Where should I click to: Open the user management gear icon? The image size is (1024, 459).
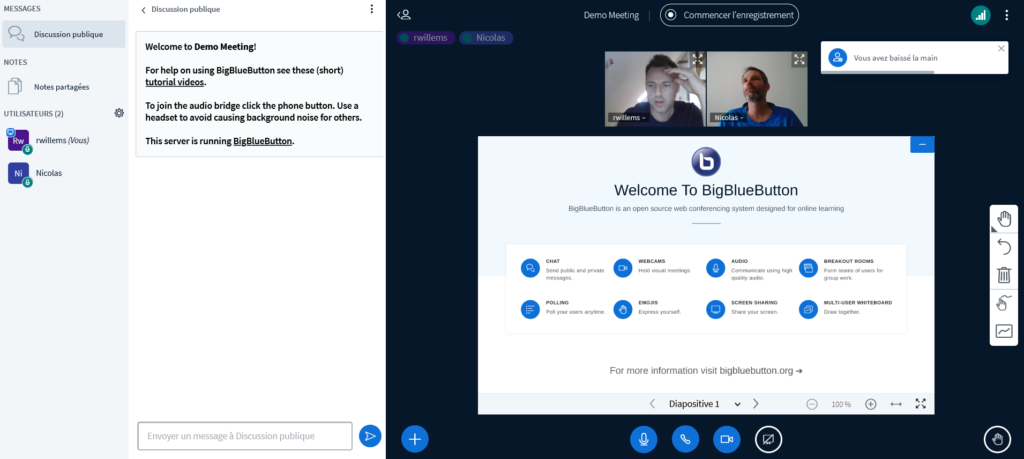119,113
